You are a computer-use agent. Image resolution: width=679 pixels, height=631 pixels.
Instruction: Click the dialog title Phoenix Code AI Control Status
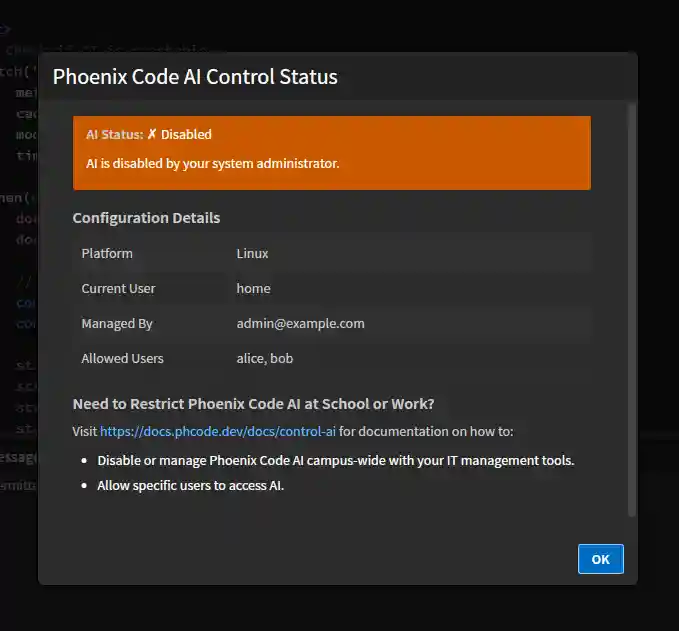[195, 77]
